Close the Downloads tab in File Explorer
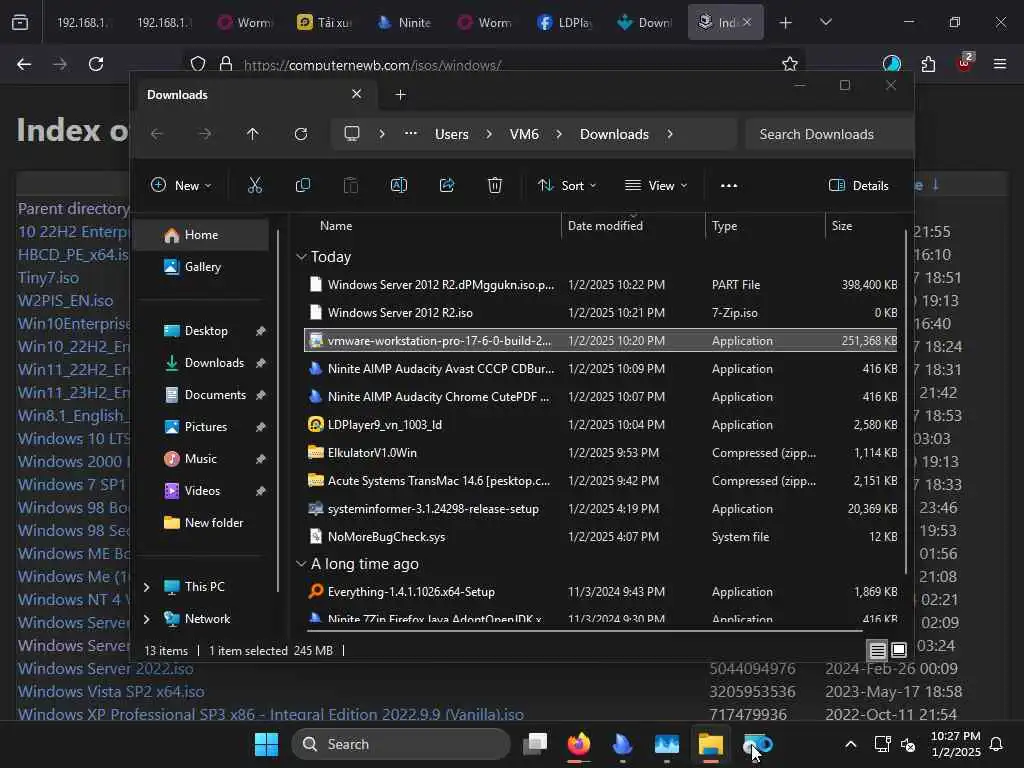Screen dimensions: 1024x768 coord(357,94)
